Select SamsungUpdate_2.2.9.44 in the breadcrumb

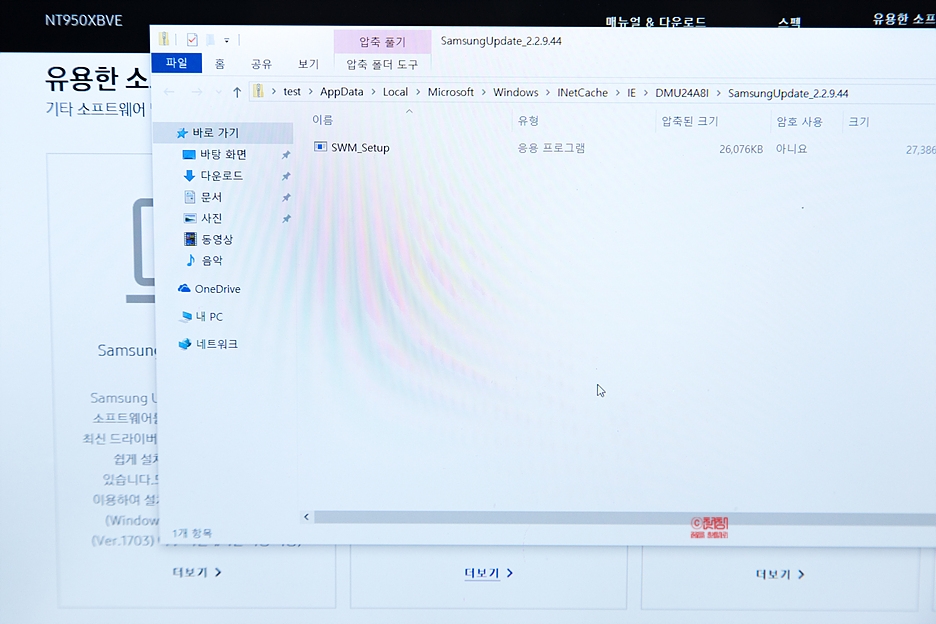click(x=788, y=93)
